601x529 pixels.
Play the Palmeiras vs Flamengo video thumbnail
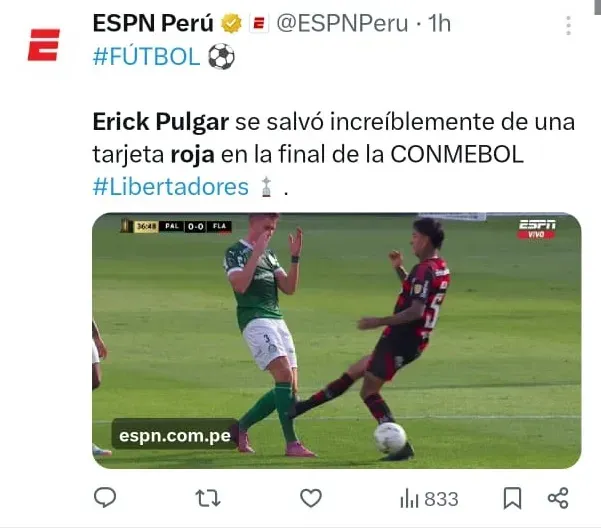[x=337, y=340]
